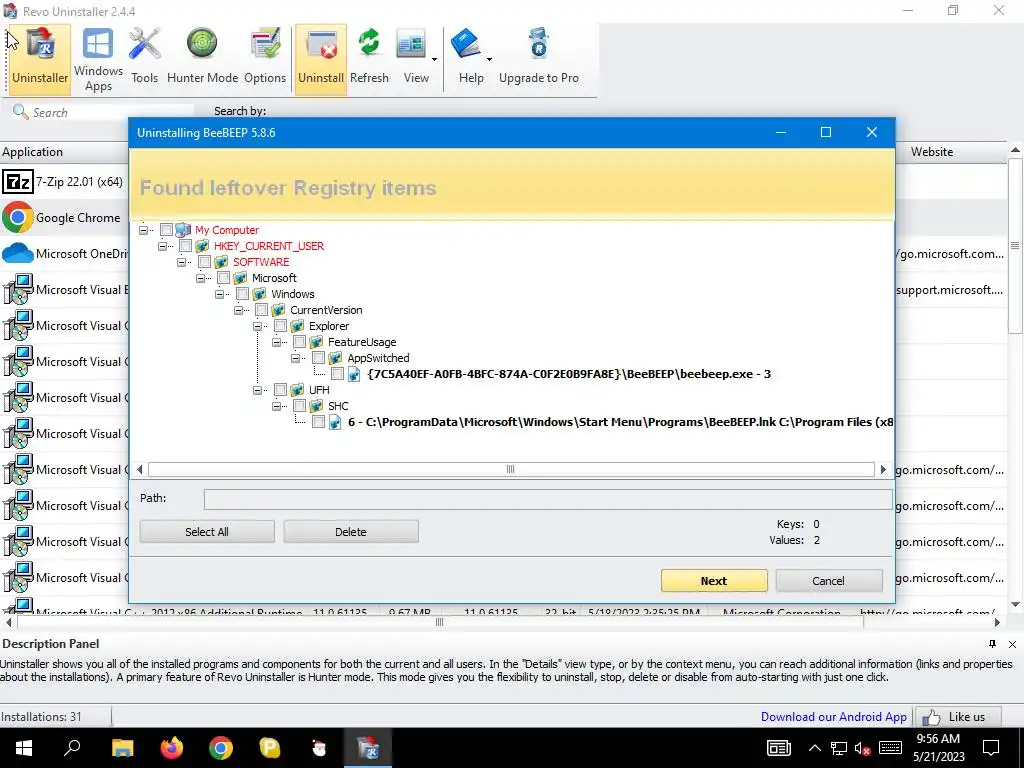1024x768 pixels.
Task: Open the notification center
Action: click(991, 748)
